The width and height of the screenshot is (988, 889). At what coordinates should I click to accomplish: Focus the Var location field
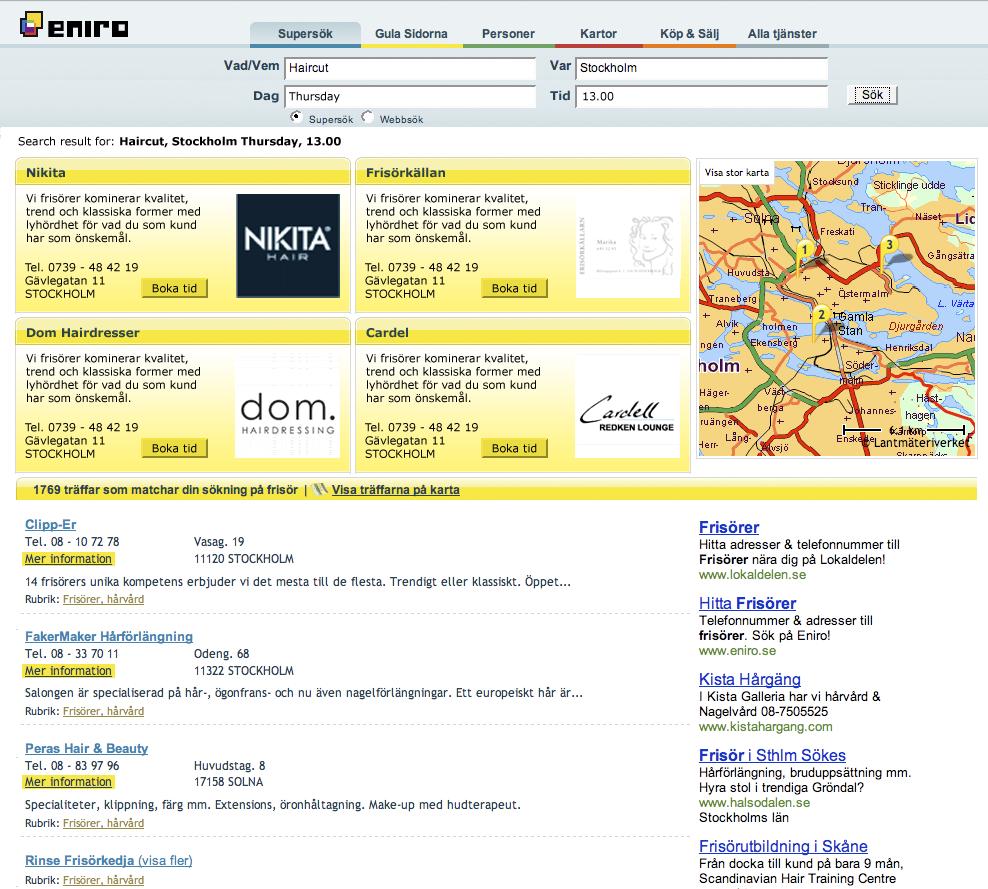coord(702,68)
